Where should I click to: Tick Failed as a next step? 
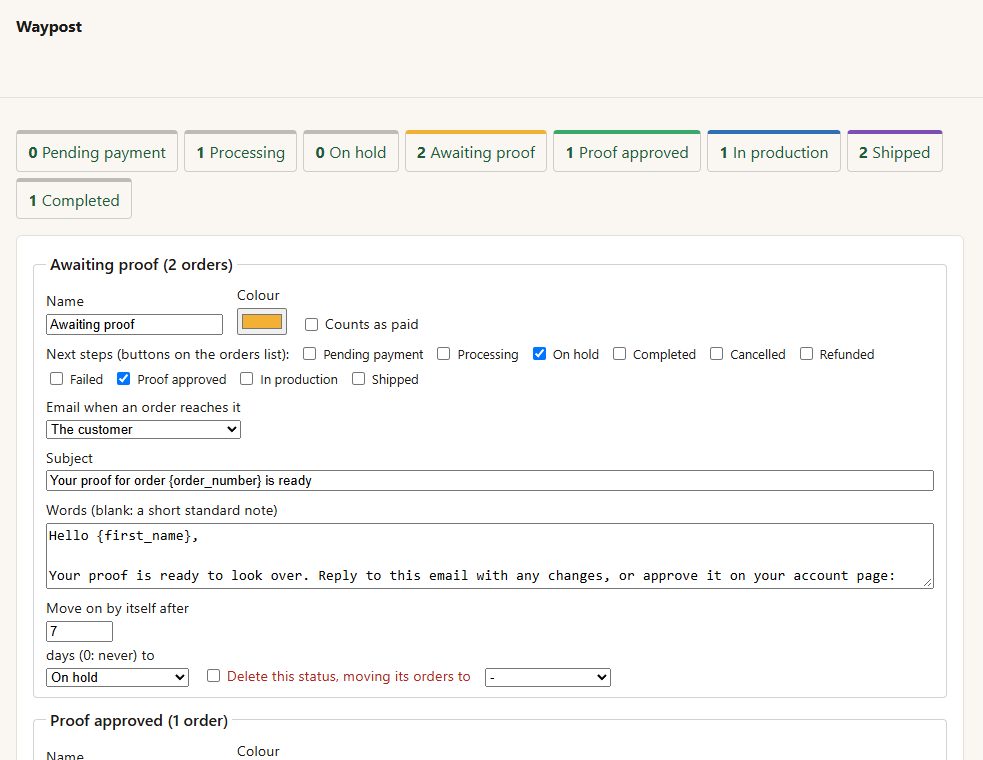(x=56, y=379)
